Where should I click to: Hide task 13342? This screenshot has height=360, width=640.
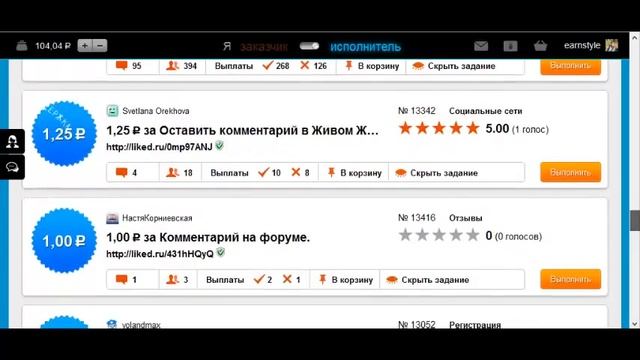[x=436, y=173]
